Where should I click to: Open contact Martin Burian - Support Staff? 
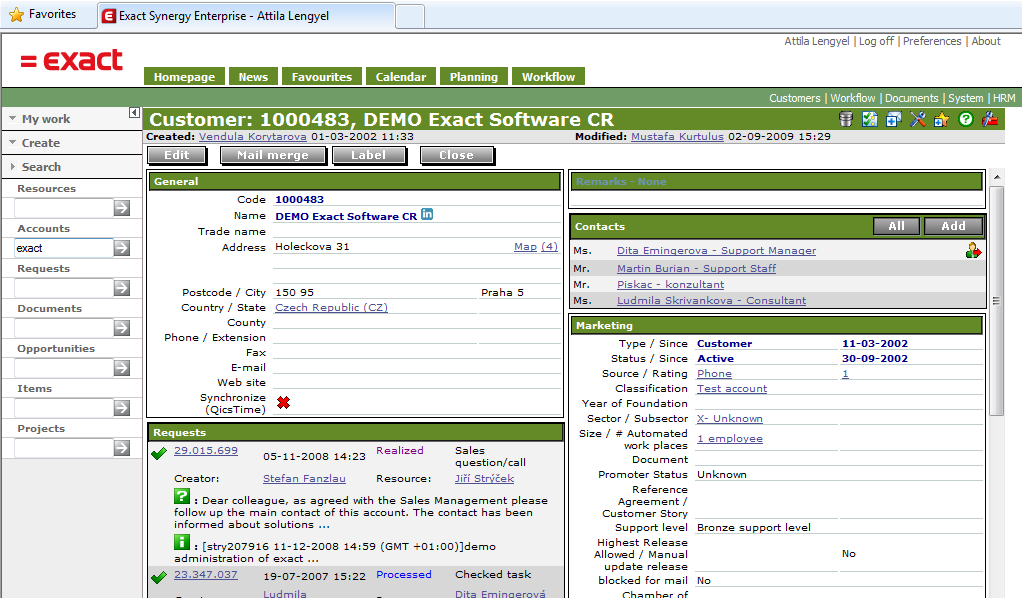(x=697, y=268)
